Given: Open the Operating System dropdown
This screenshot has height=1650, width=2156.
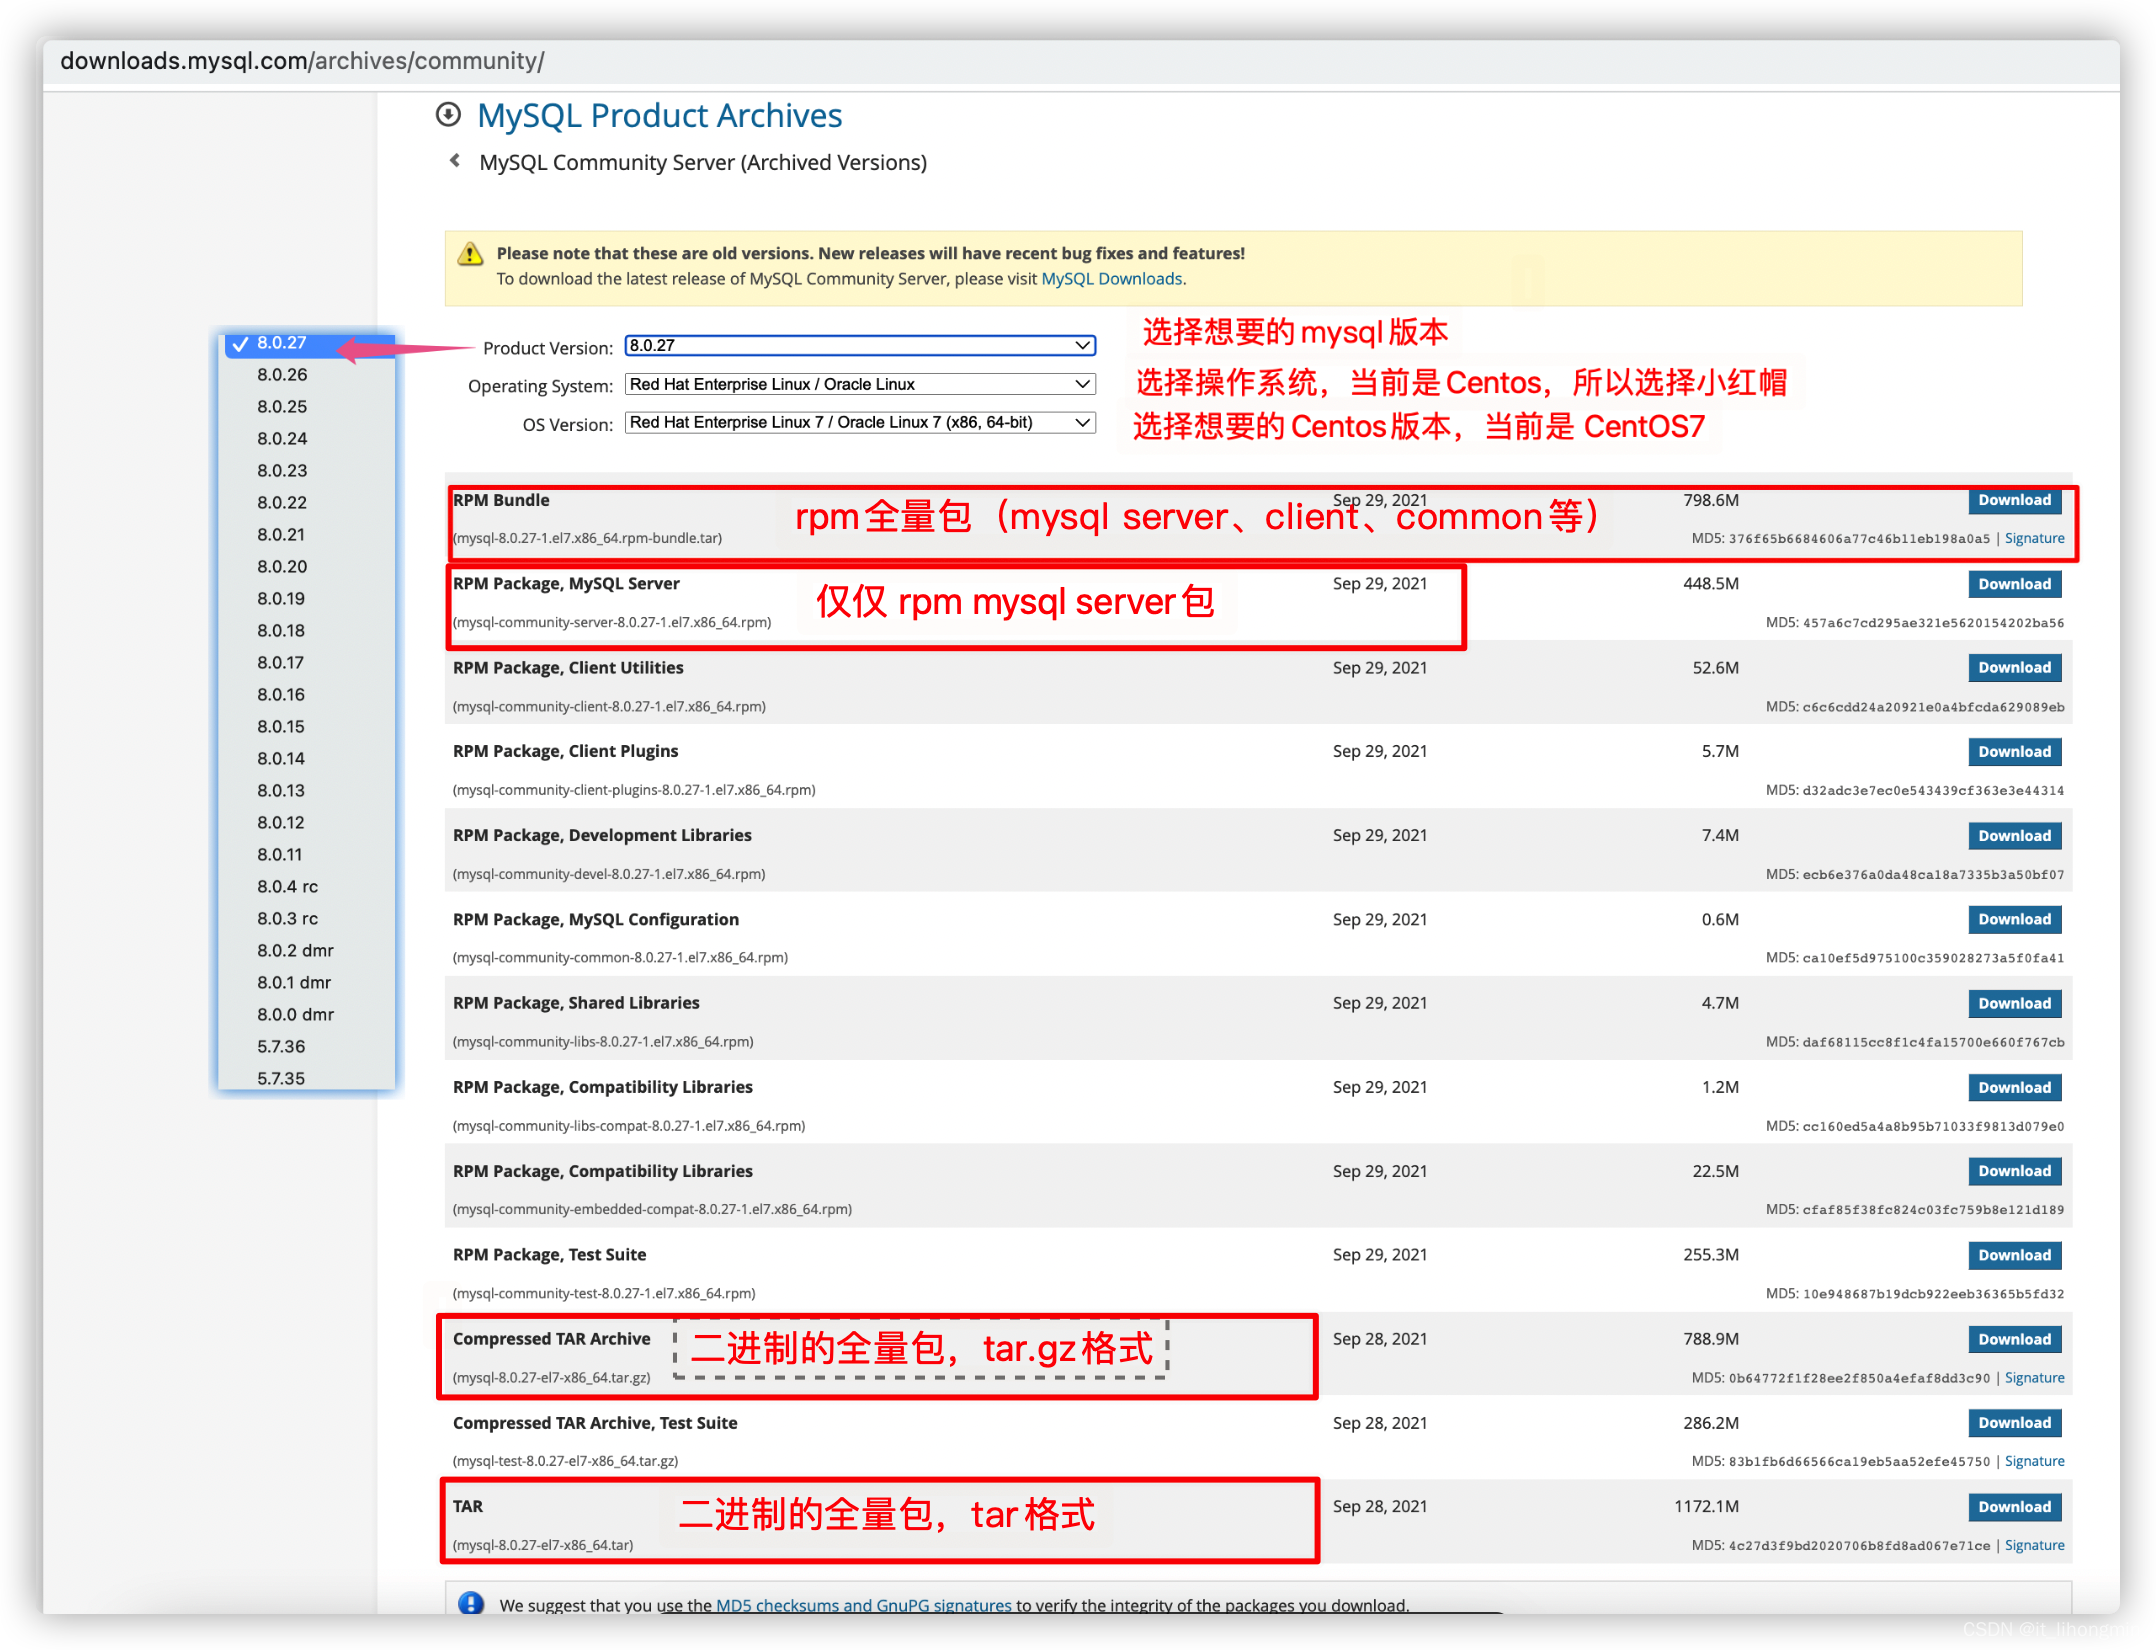Looking at the screenshot, I should (x=860, y=384).
